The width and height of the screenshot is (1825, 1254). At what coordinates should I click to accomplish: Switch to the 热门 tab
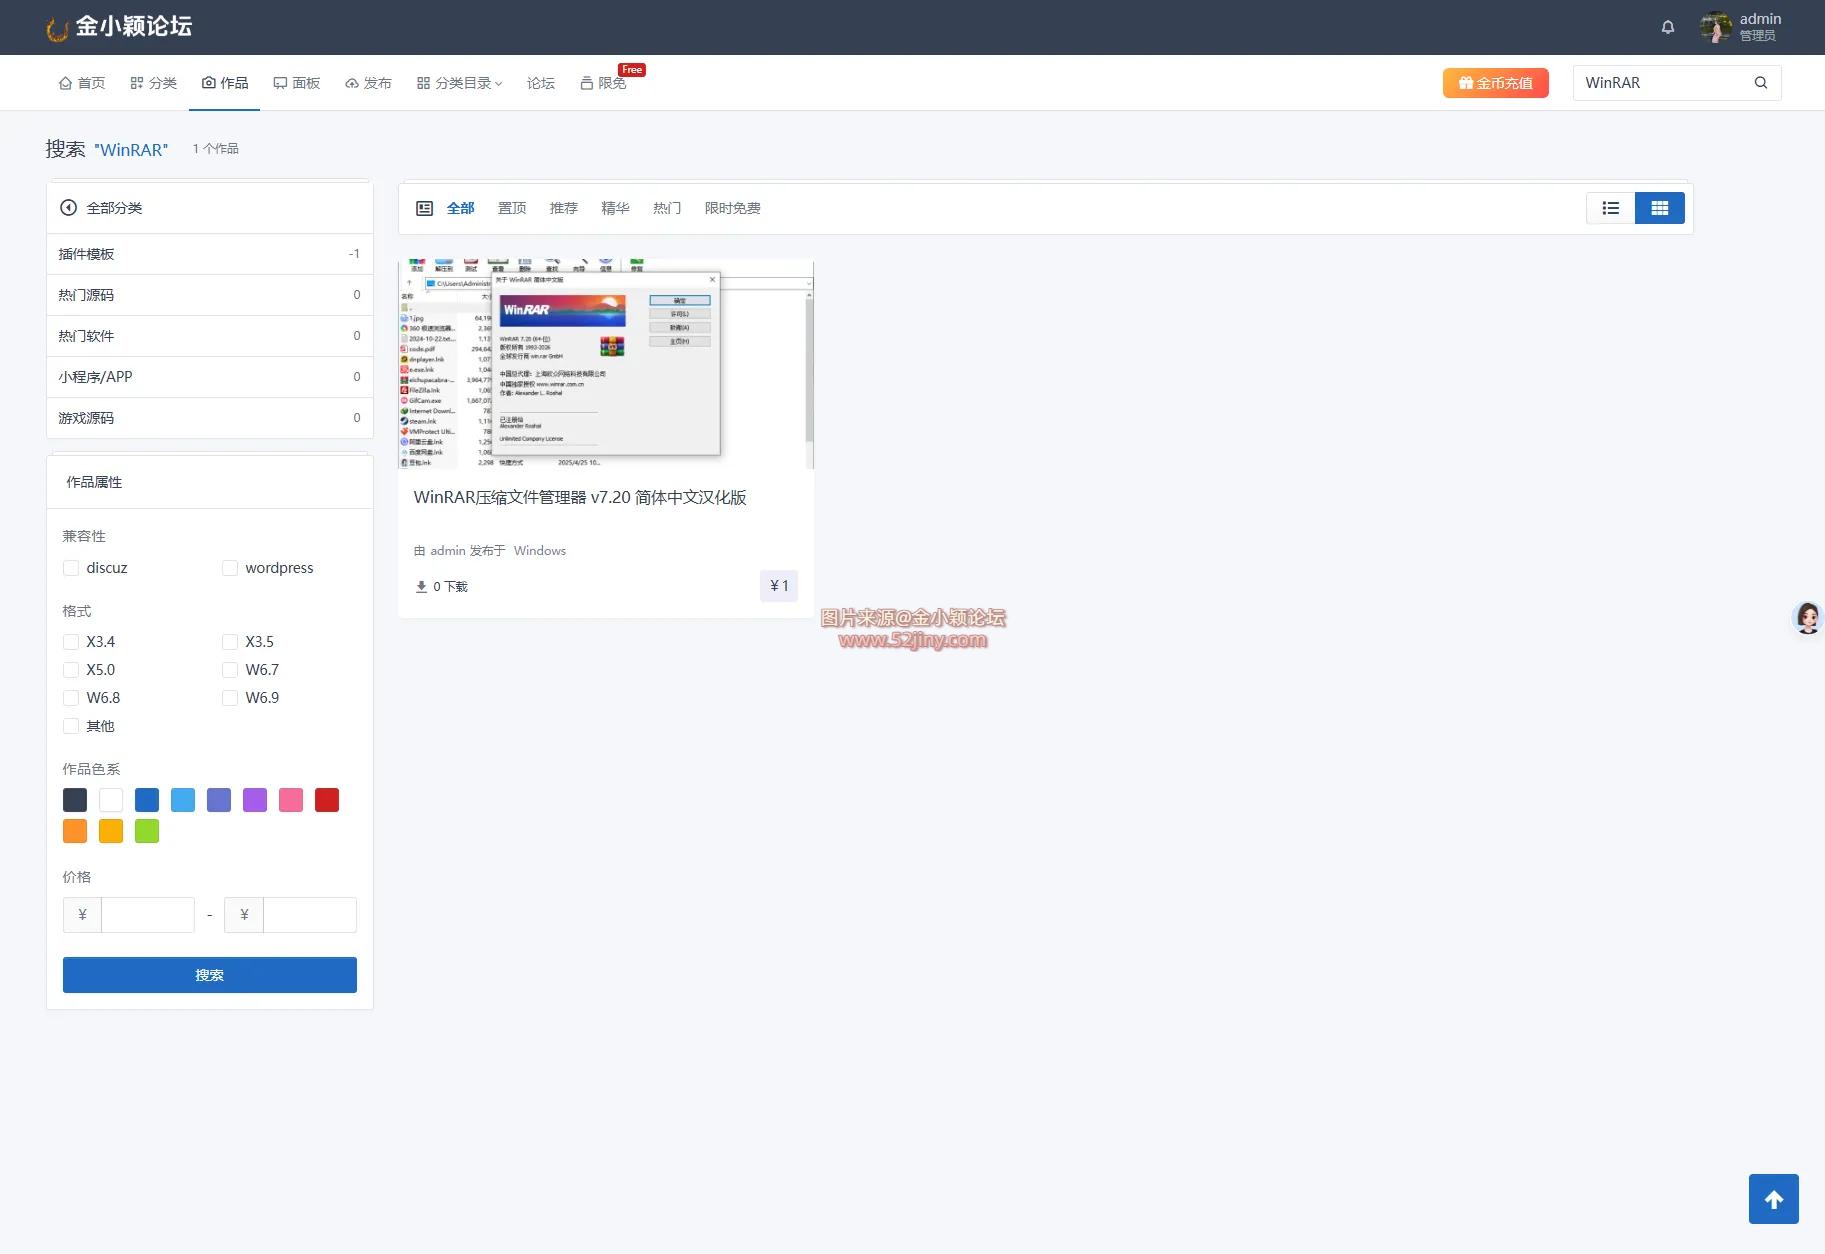(x=666, y=207)
